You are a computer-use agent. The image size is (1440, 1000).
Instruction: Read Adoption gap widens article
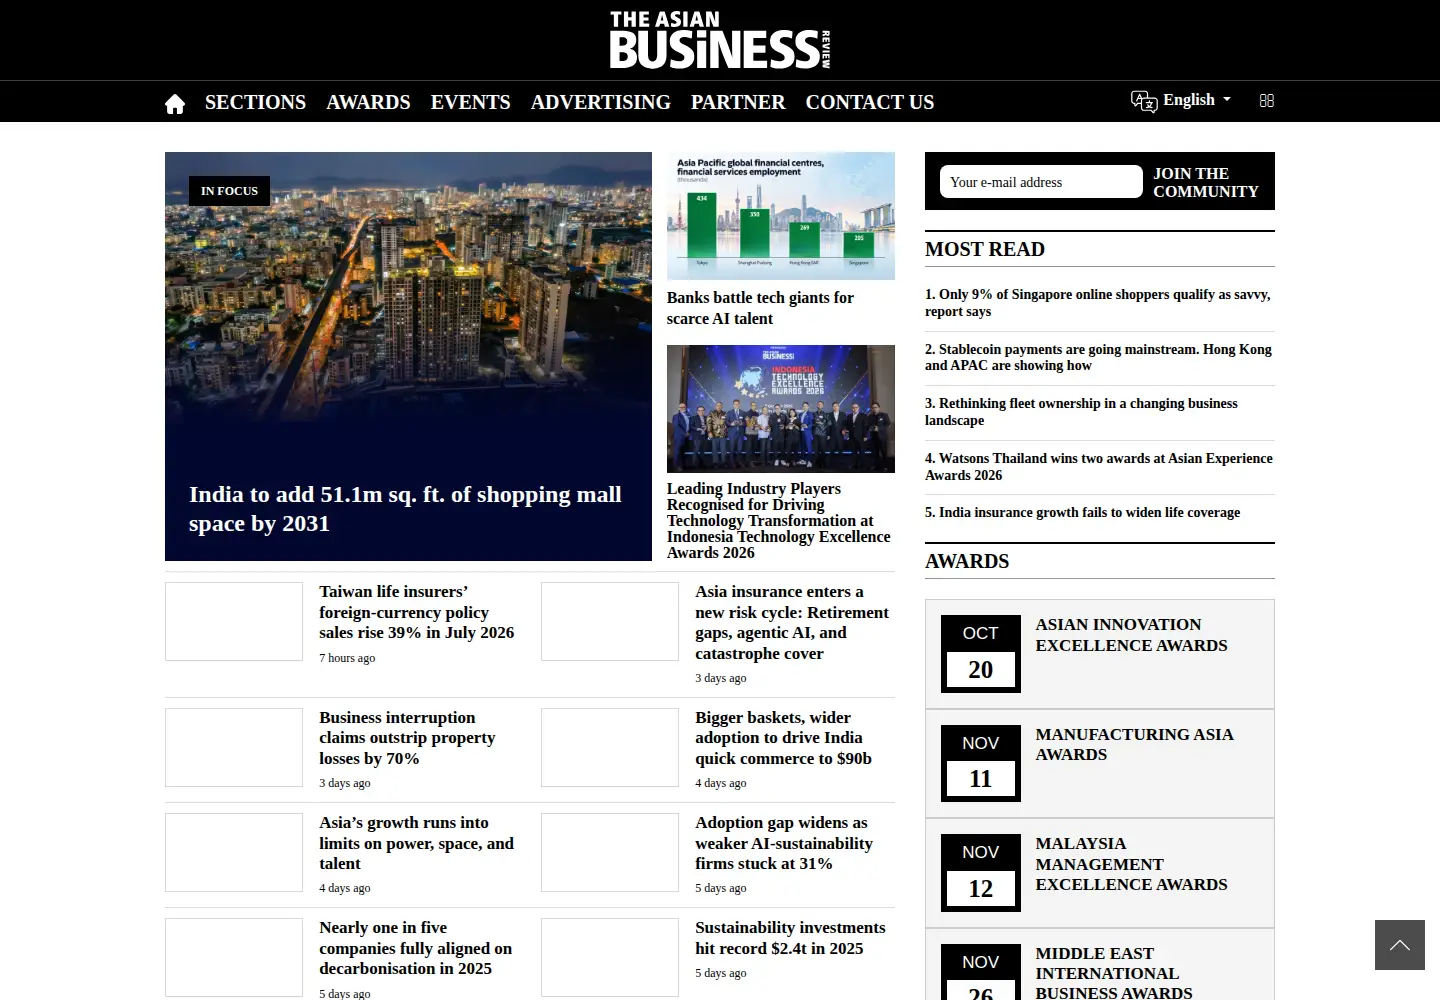click(784, 843)
